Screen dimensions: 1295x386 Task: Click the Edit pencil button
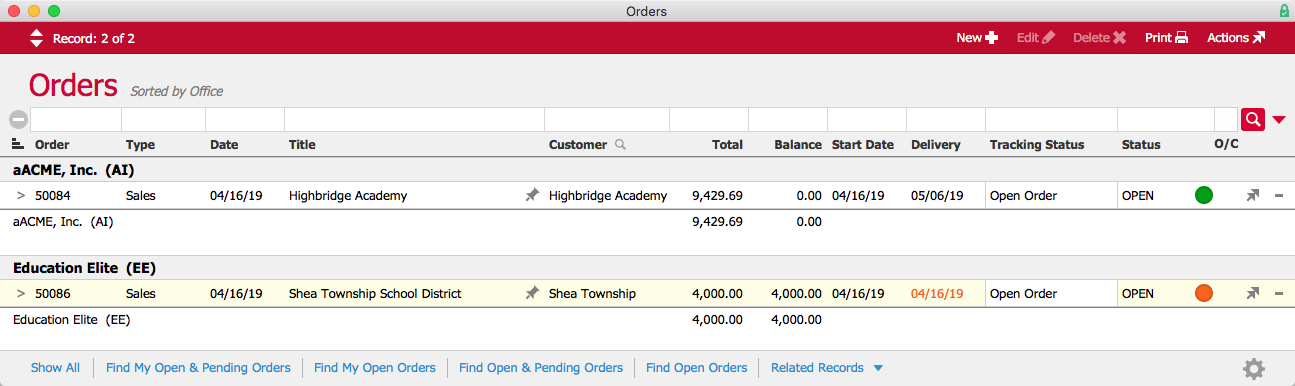coord(1035,38)
